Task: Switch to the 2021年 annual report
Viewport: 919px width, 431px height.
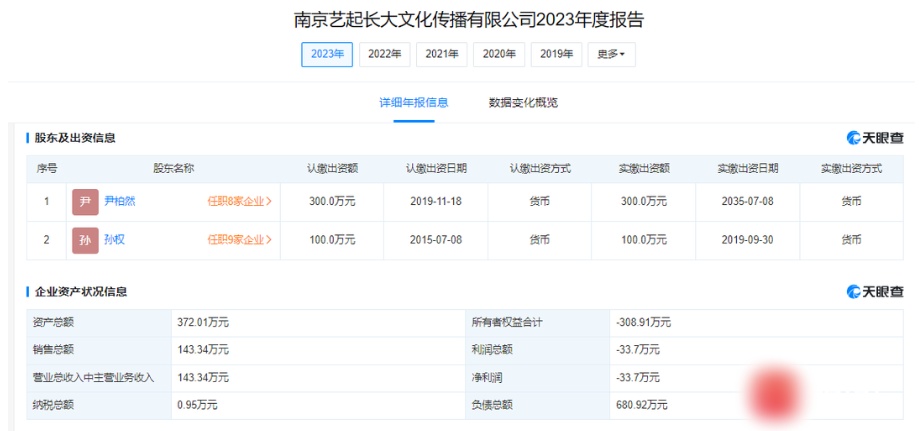Action: (x=442, y=55)
